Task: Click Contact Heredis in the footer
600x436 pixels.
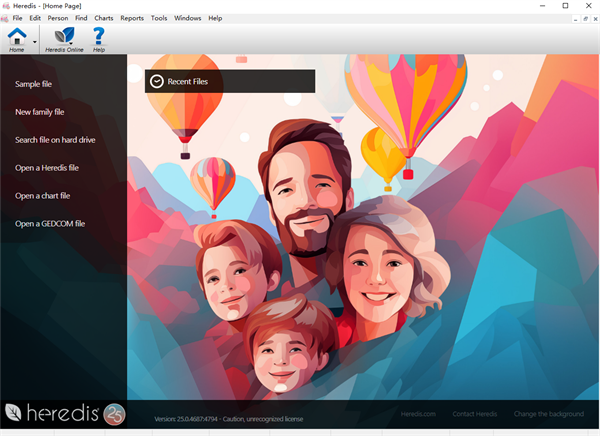Action: (x=474, y=414)
